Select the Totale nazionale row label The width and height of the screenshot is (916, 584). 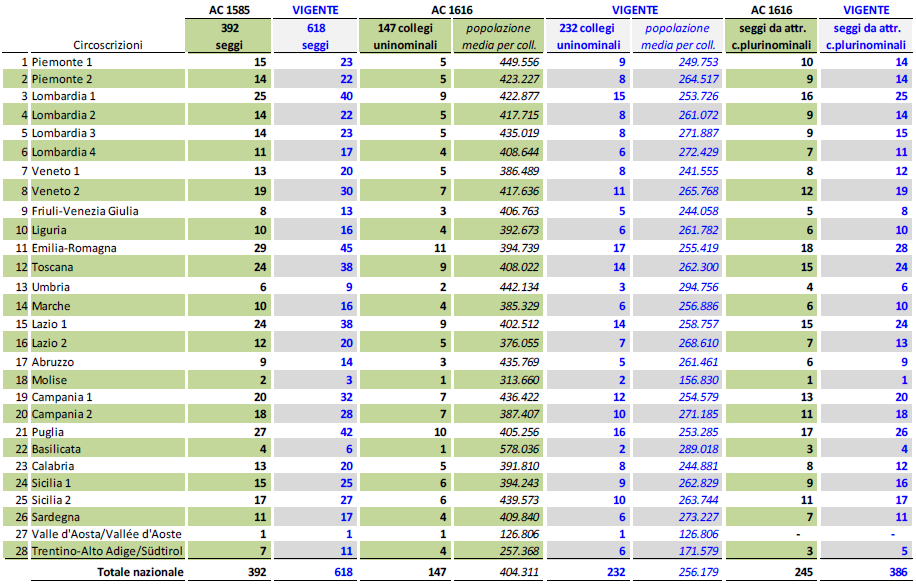[x=140, y=572]
